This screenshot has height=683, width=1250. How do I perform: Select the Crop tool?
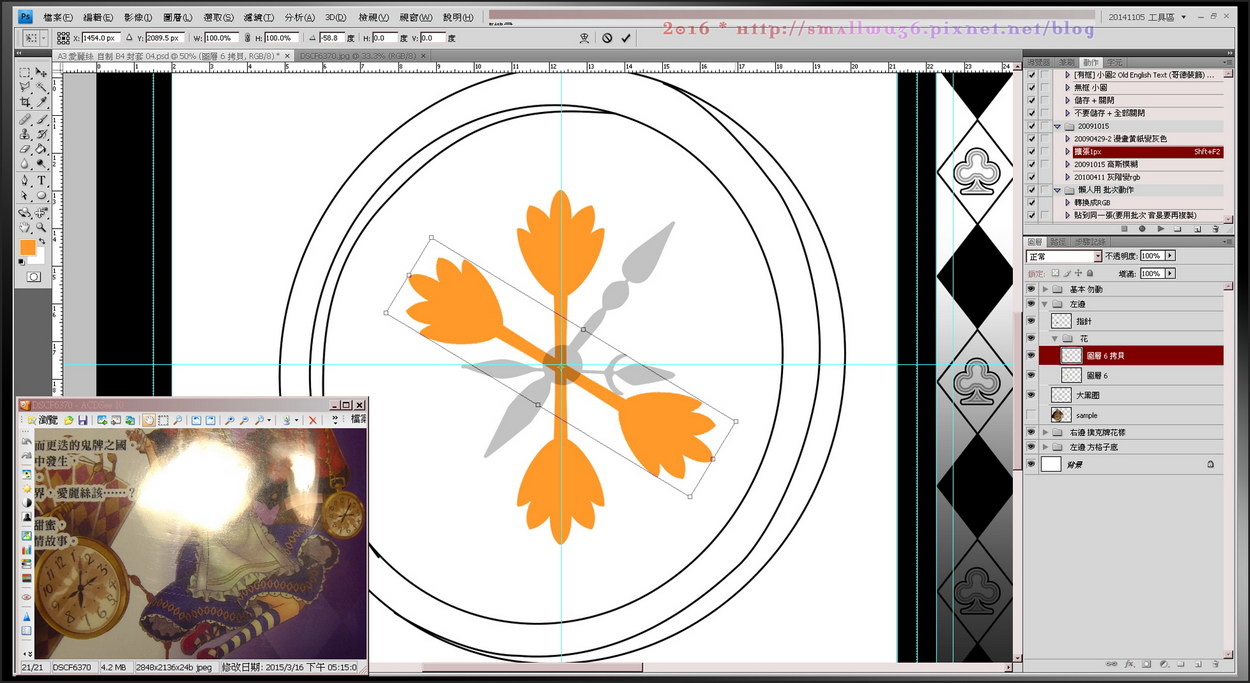click(x=25, y=102)
